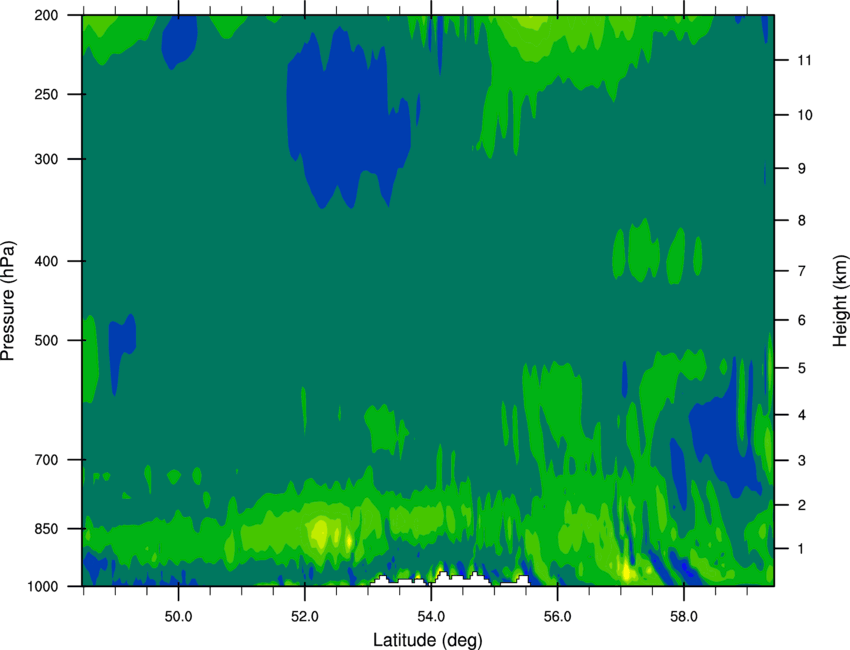Click the 54.0 latitude tick label
The image size is (850, 650).
[x=431, y=617]
